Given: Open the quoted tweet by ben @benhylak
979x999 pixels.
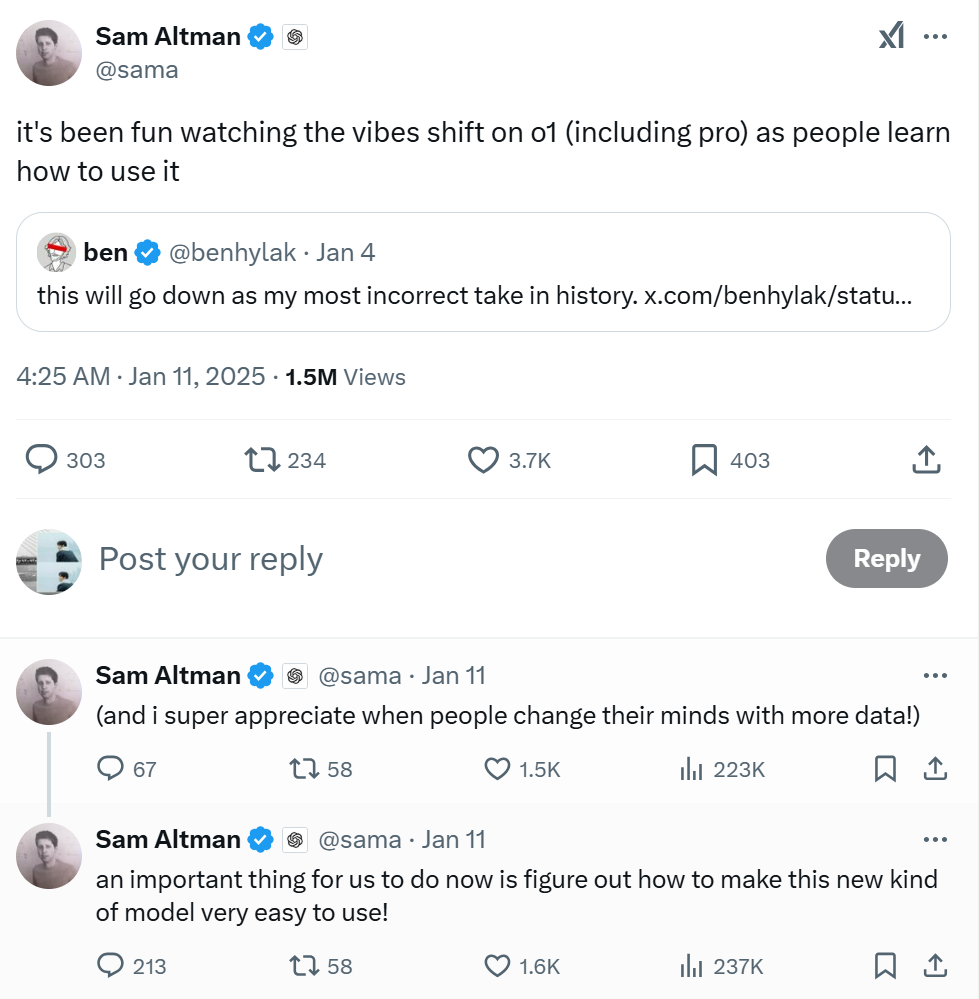Looking at the screenshot, I should click(483, 272).
